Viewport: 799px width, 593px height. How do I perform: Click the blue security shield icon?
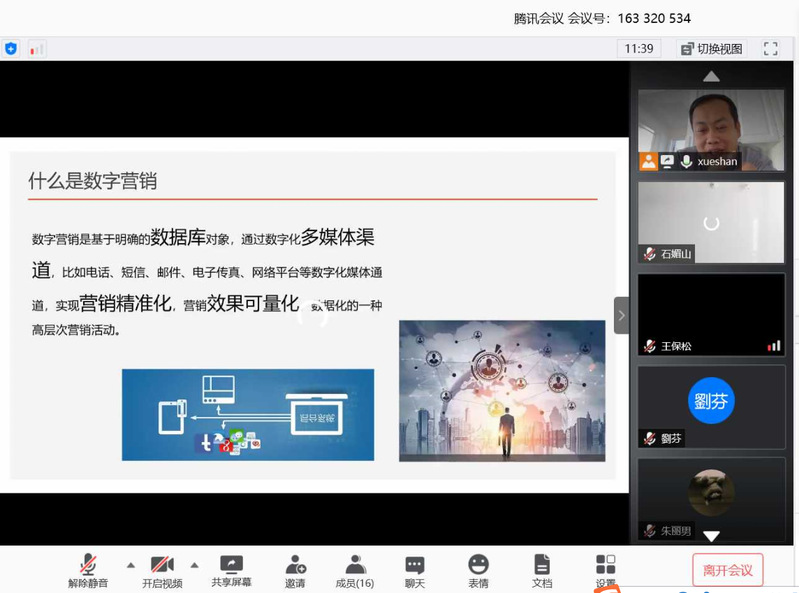tap(11, 48)
